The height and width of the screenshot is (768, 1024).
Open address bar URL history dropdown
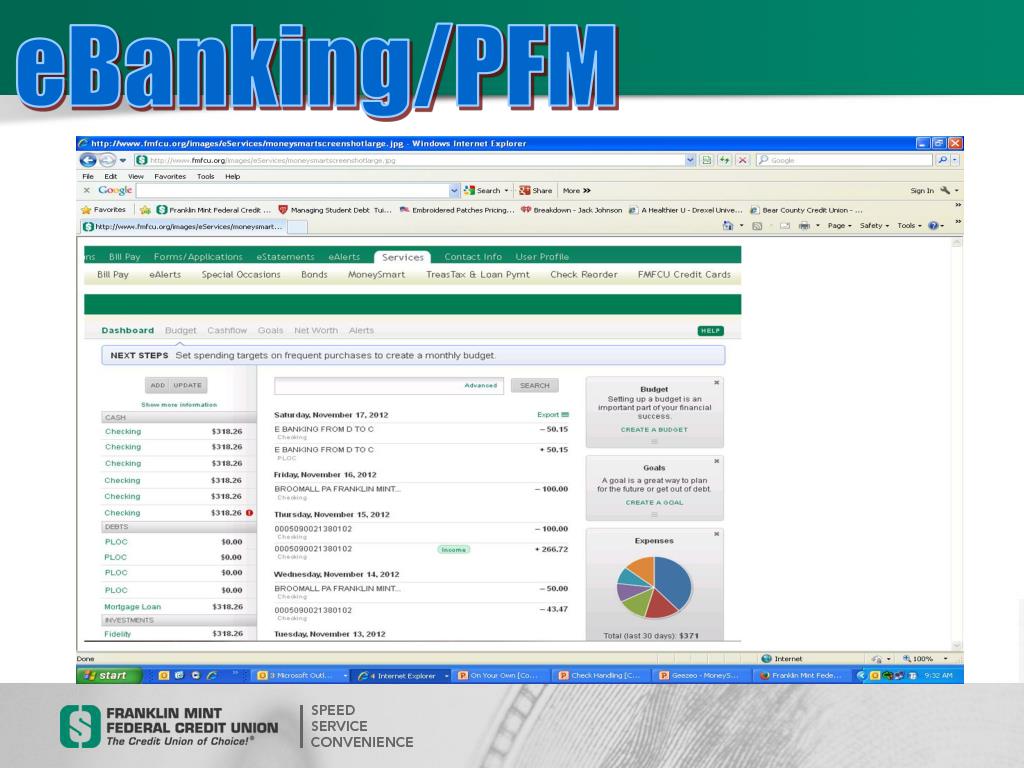pyautogui.click(x=690, y=160)
